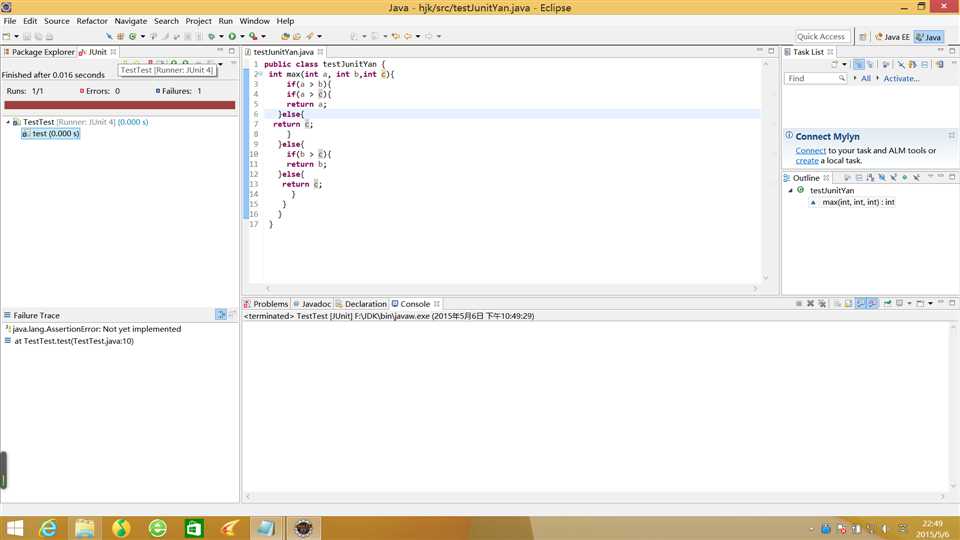Image resolution: width=960 pixels, height=540 pixels.
Task: Click into the Quick Access field
Action: (822, 37)
